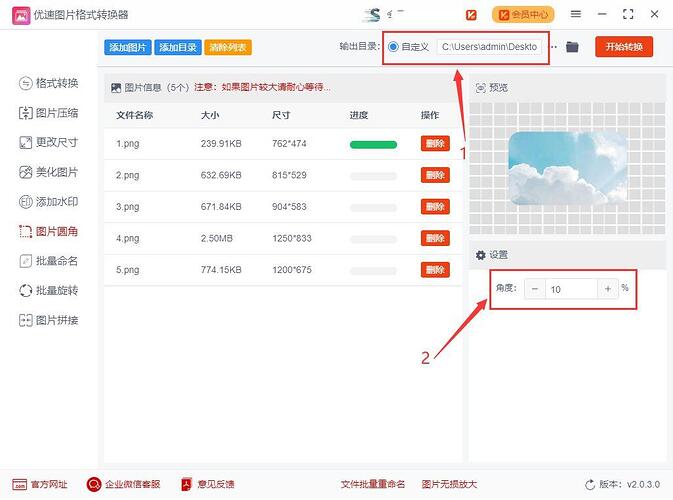Click the progress bar for 1.png
The height and width of the screenshot is (500, 673).
click(373, 145)
